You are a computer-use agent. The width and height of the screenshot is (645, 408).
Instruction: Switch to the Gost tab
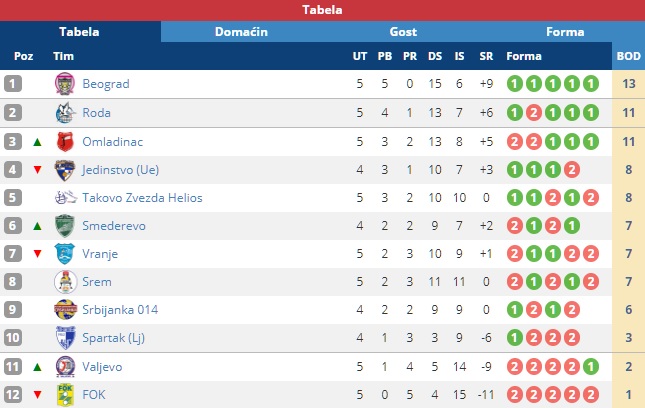[x=403, y=32]
